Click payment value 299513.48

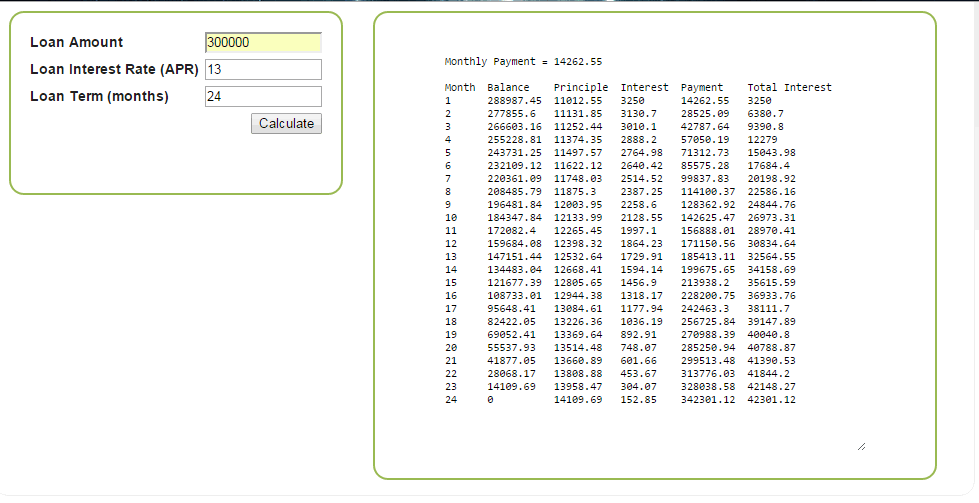(708, 361)
